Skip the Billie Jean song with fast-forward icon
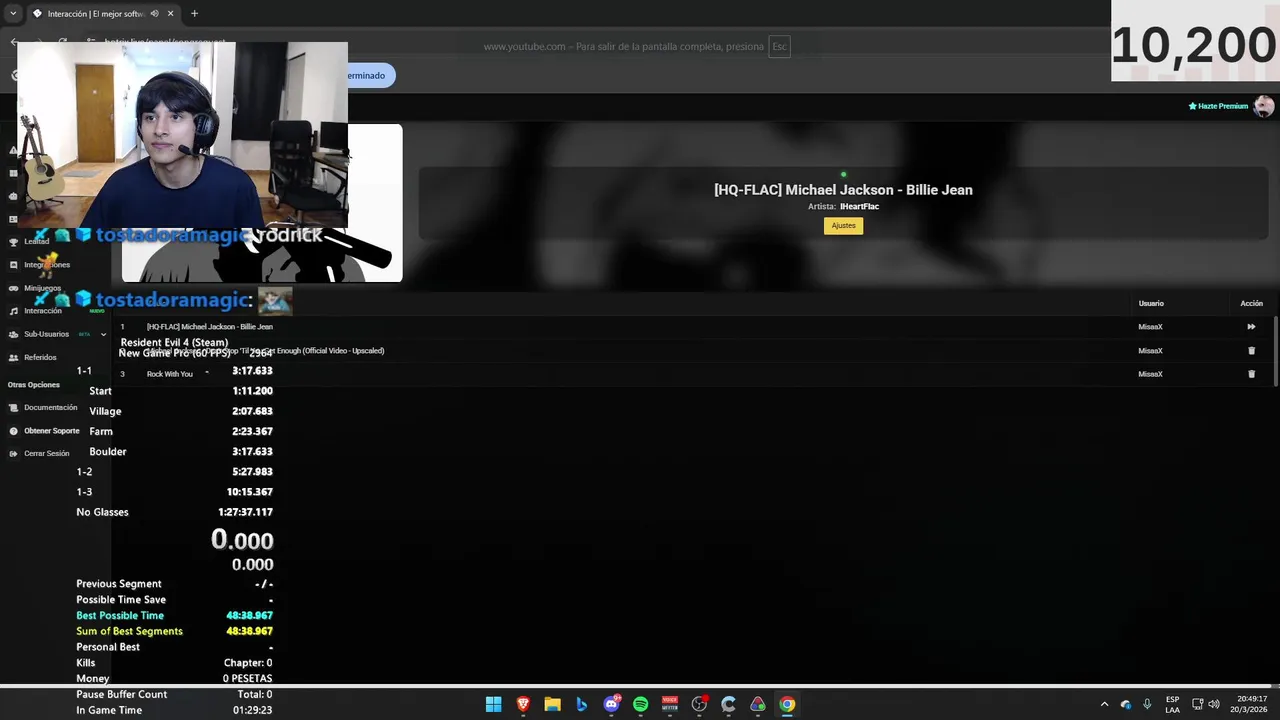The height and width of the screenshot is (720, 1280). pos(1251,327)
